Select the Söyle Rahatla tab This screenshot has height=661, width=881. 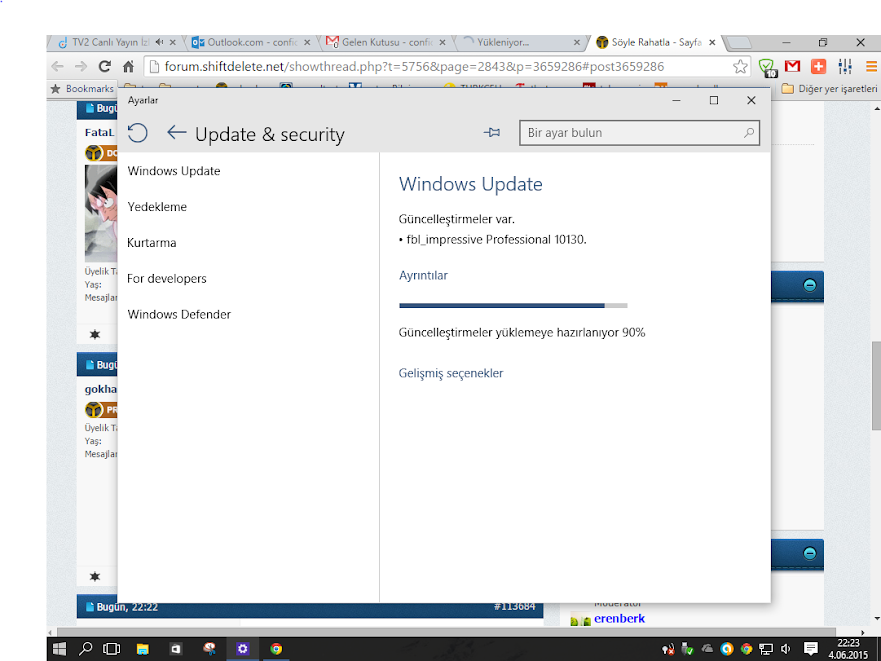[x=656, y=42]
